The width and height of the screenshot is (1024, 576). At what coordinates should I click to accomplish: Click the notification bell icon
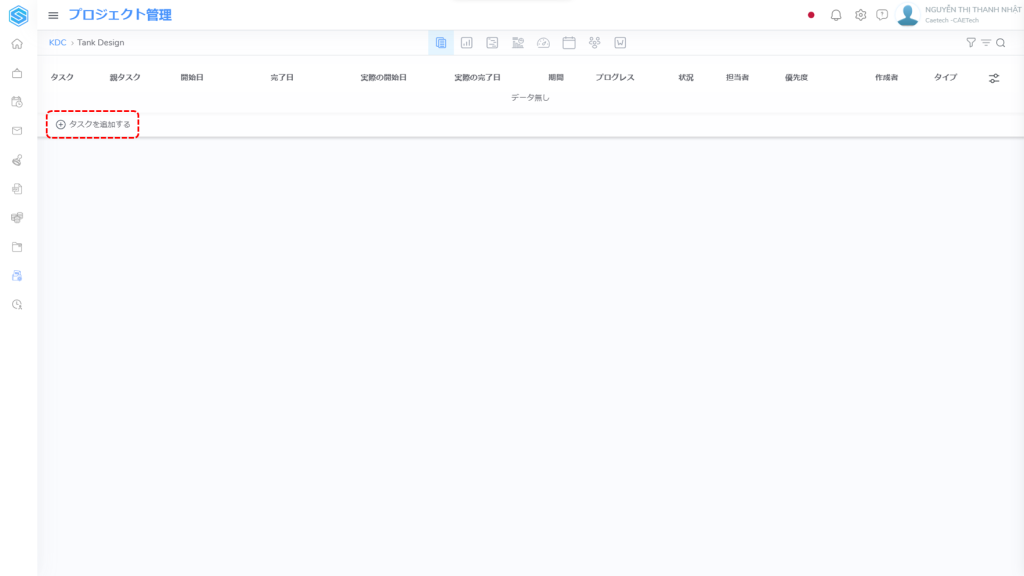click(836, 15)
